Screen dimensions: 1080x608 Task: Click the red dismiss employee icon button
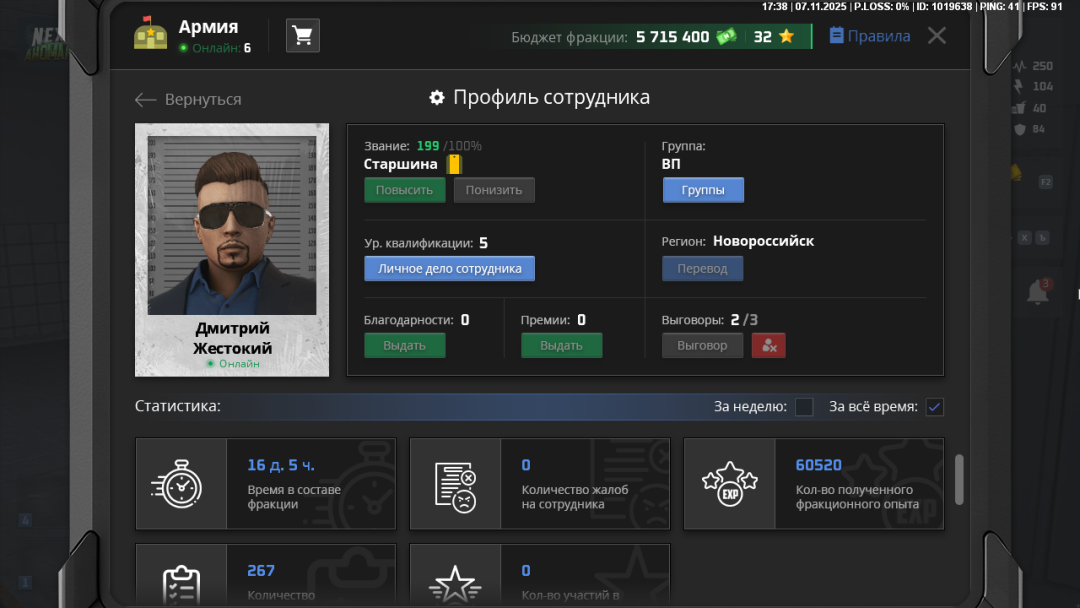[x=768, y=345]
